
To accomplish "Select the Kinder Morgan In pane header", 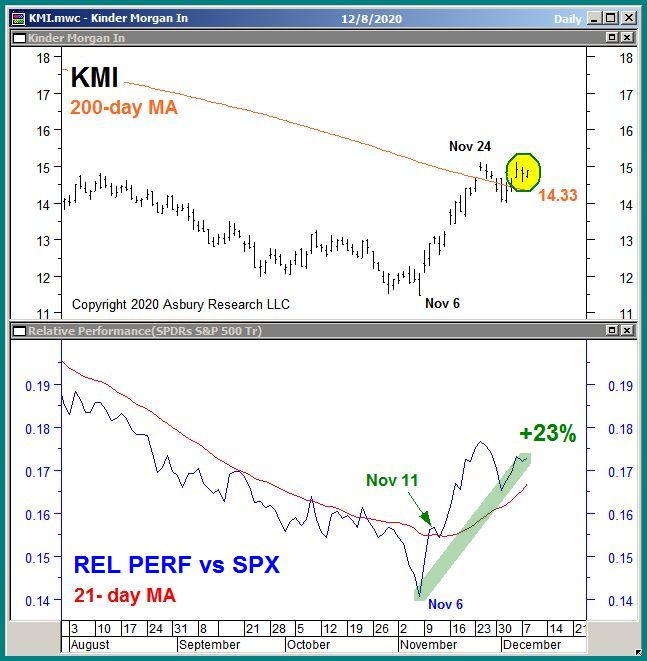I will click(300, 36).
